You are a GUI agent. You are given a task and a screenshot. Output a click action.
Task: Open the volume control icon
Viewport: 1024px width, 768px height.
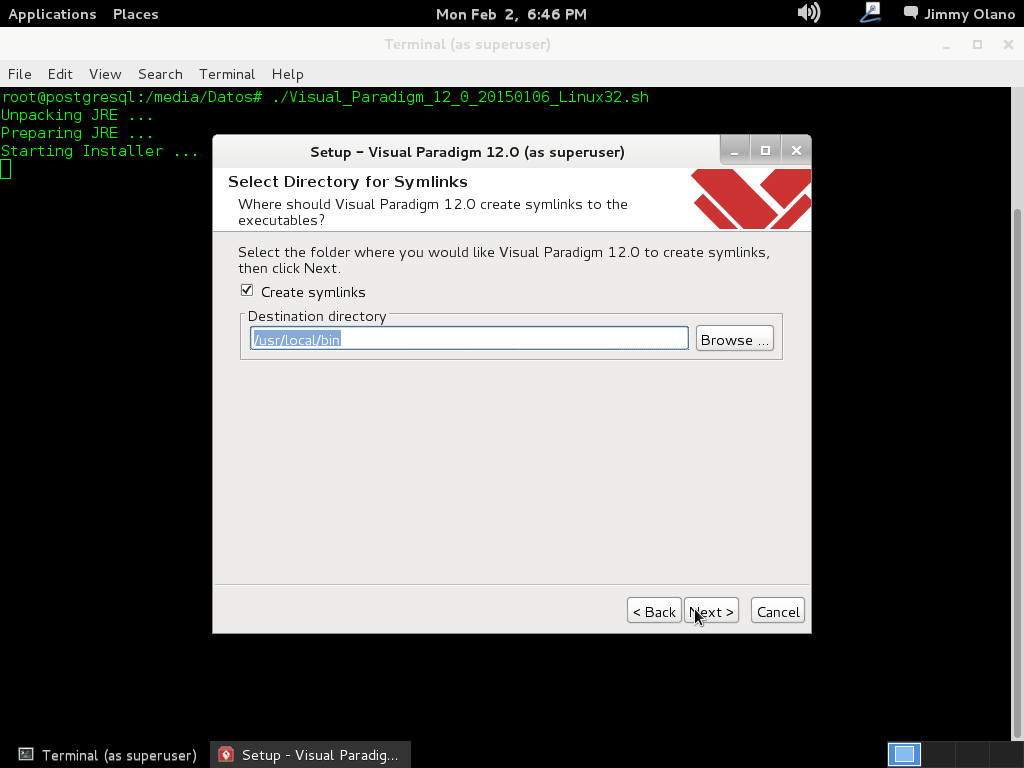tap(808, 13)
